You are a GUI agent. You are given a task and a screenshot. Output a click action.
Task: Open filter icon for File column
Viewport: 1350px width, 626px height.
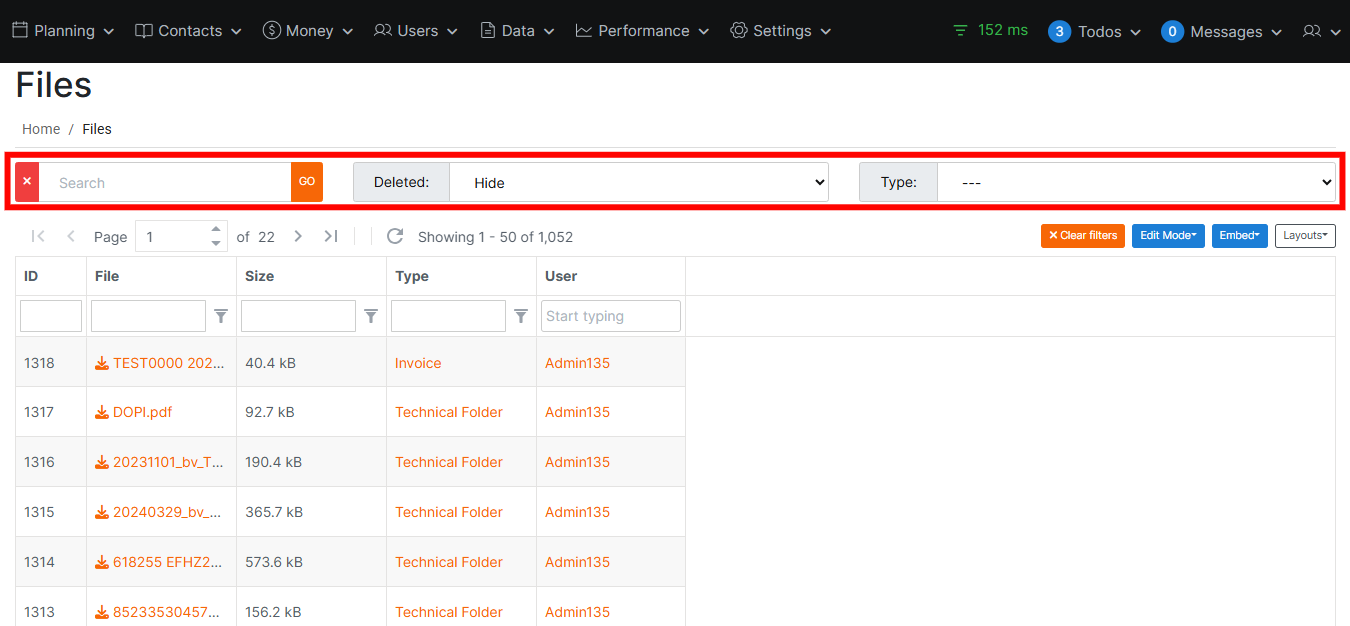[221, 316]
